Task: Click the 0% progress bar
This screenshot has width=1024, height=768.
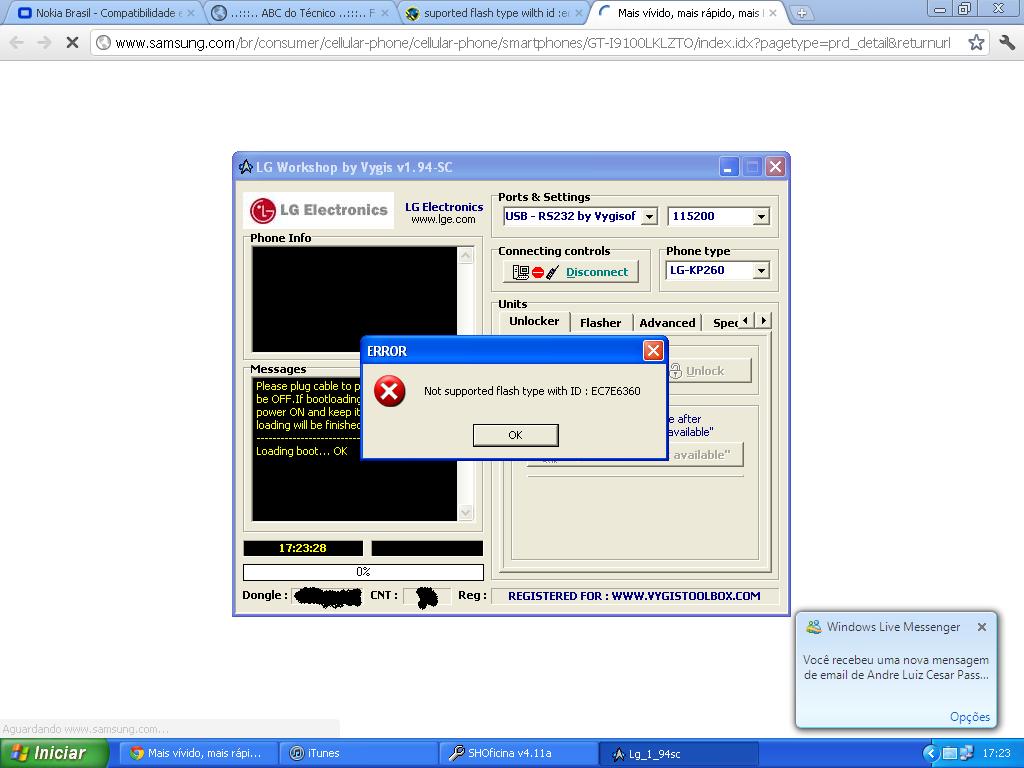Action: (363, 572)
